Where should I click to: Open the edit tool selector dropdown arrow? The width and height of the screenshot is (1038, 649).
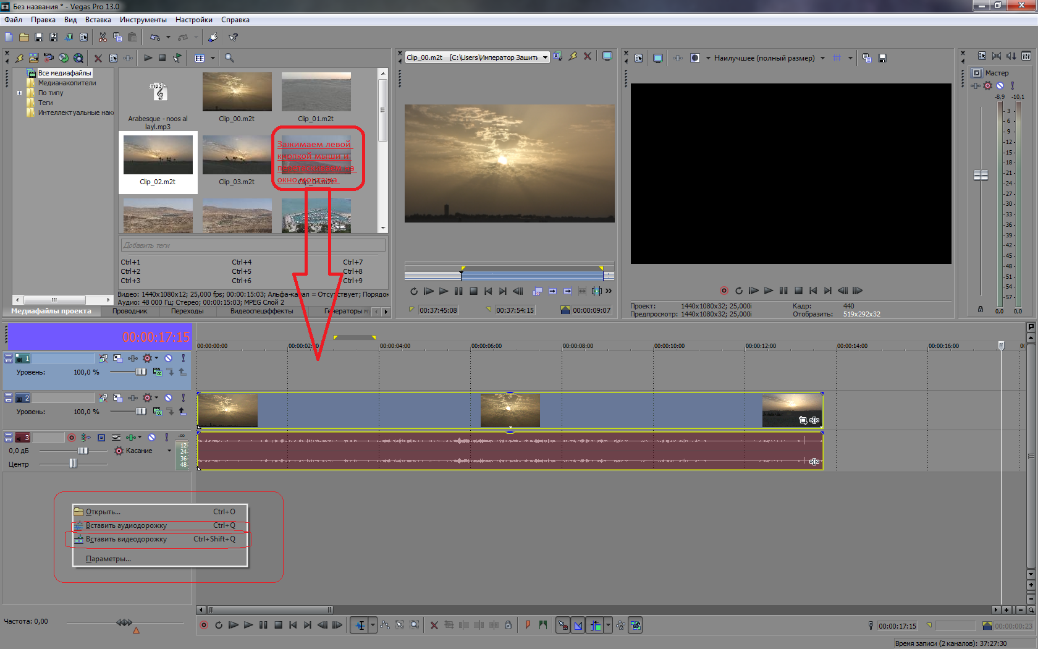point(372,625)
